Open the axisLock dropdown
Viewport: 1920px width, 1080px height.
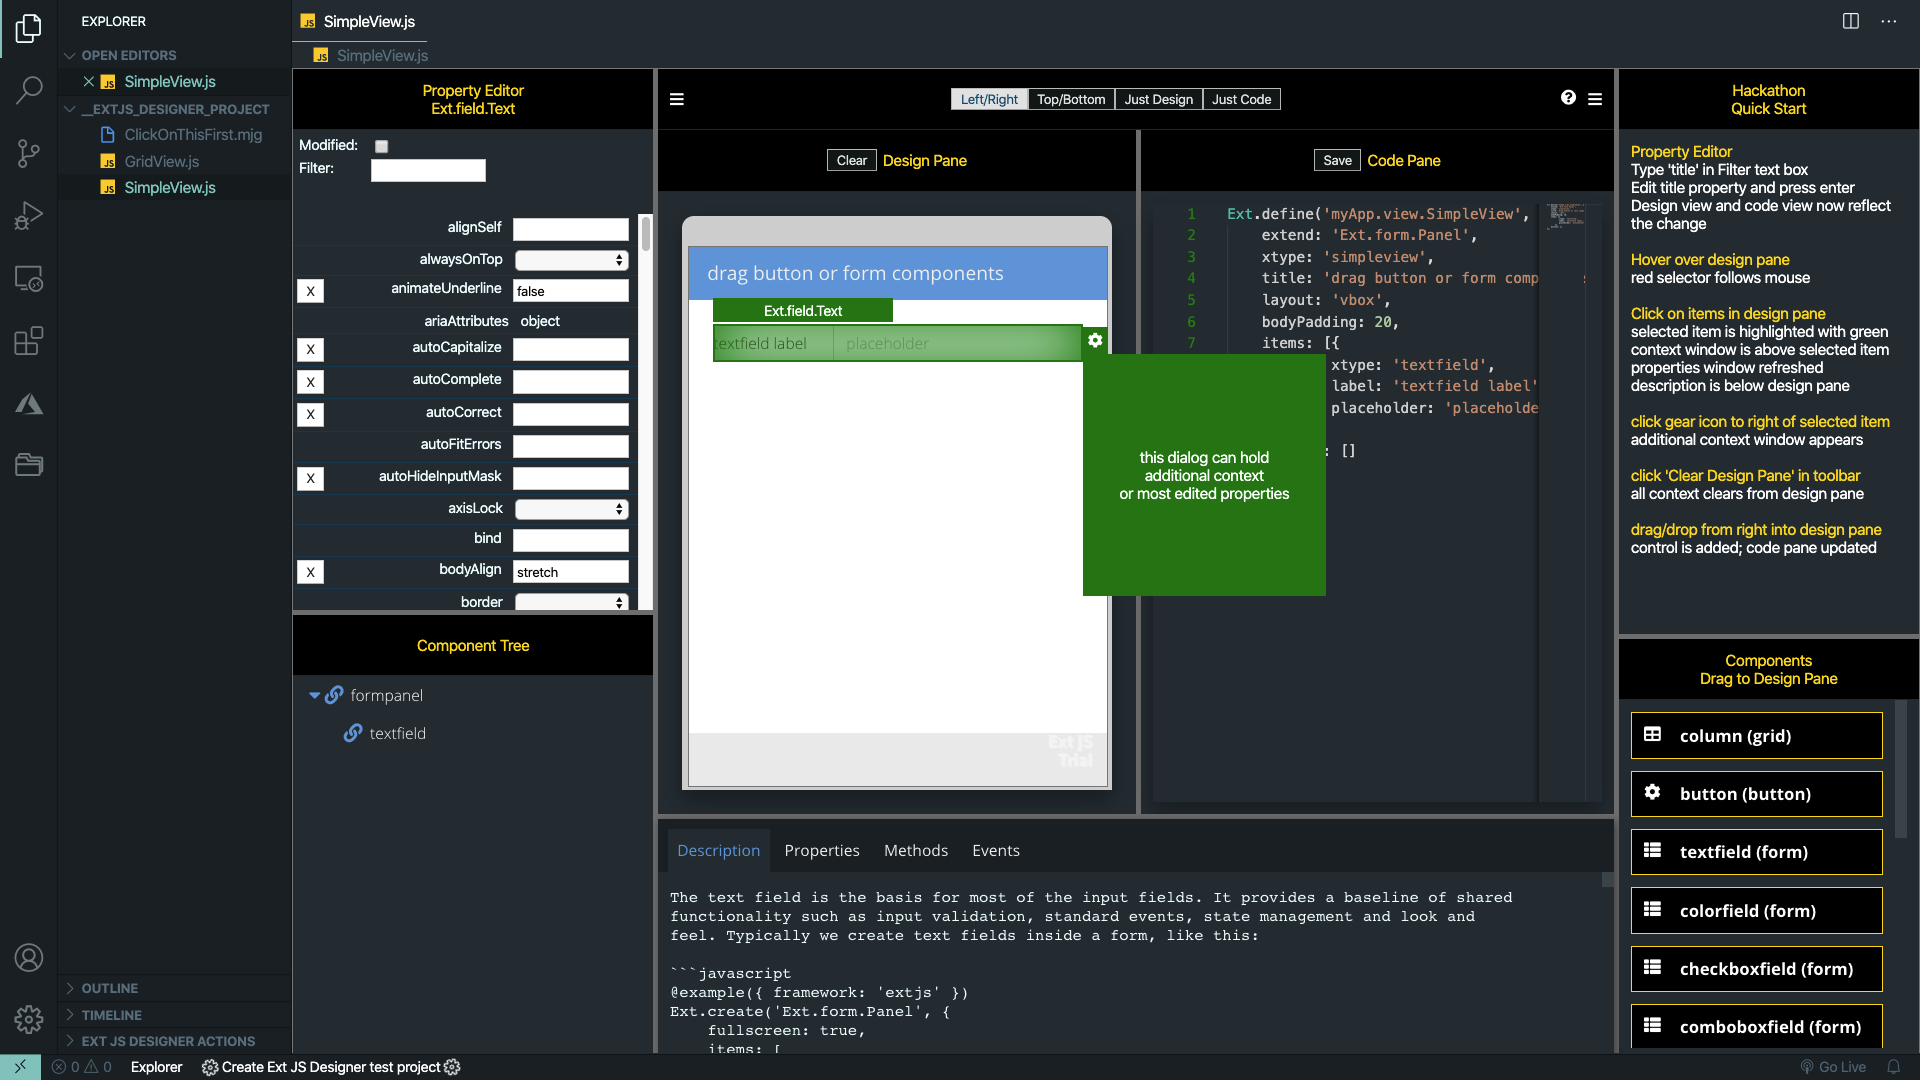[571, 509]
